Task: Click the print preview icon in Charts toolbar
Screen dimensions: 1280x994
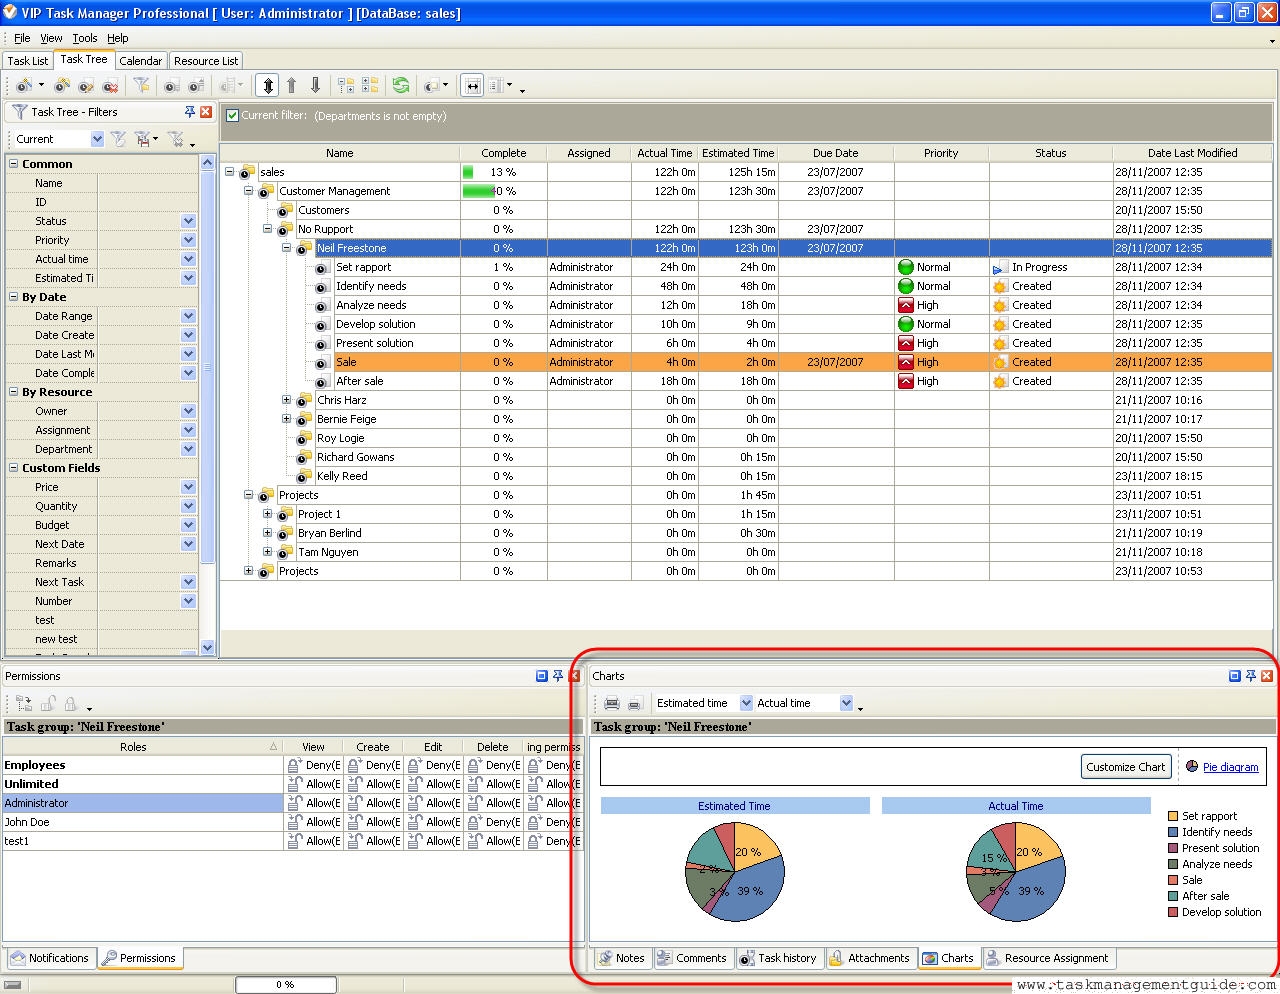Action: 634,703
